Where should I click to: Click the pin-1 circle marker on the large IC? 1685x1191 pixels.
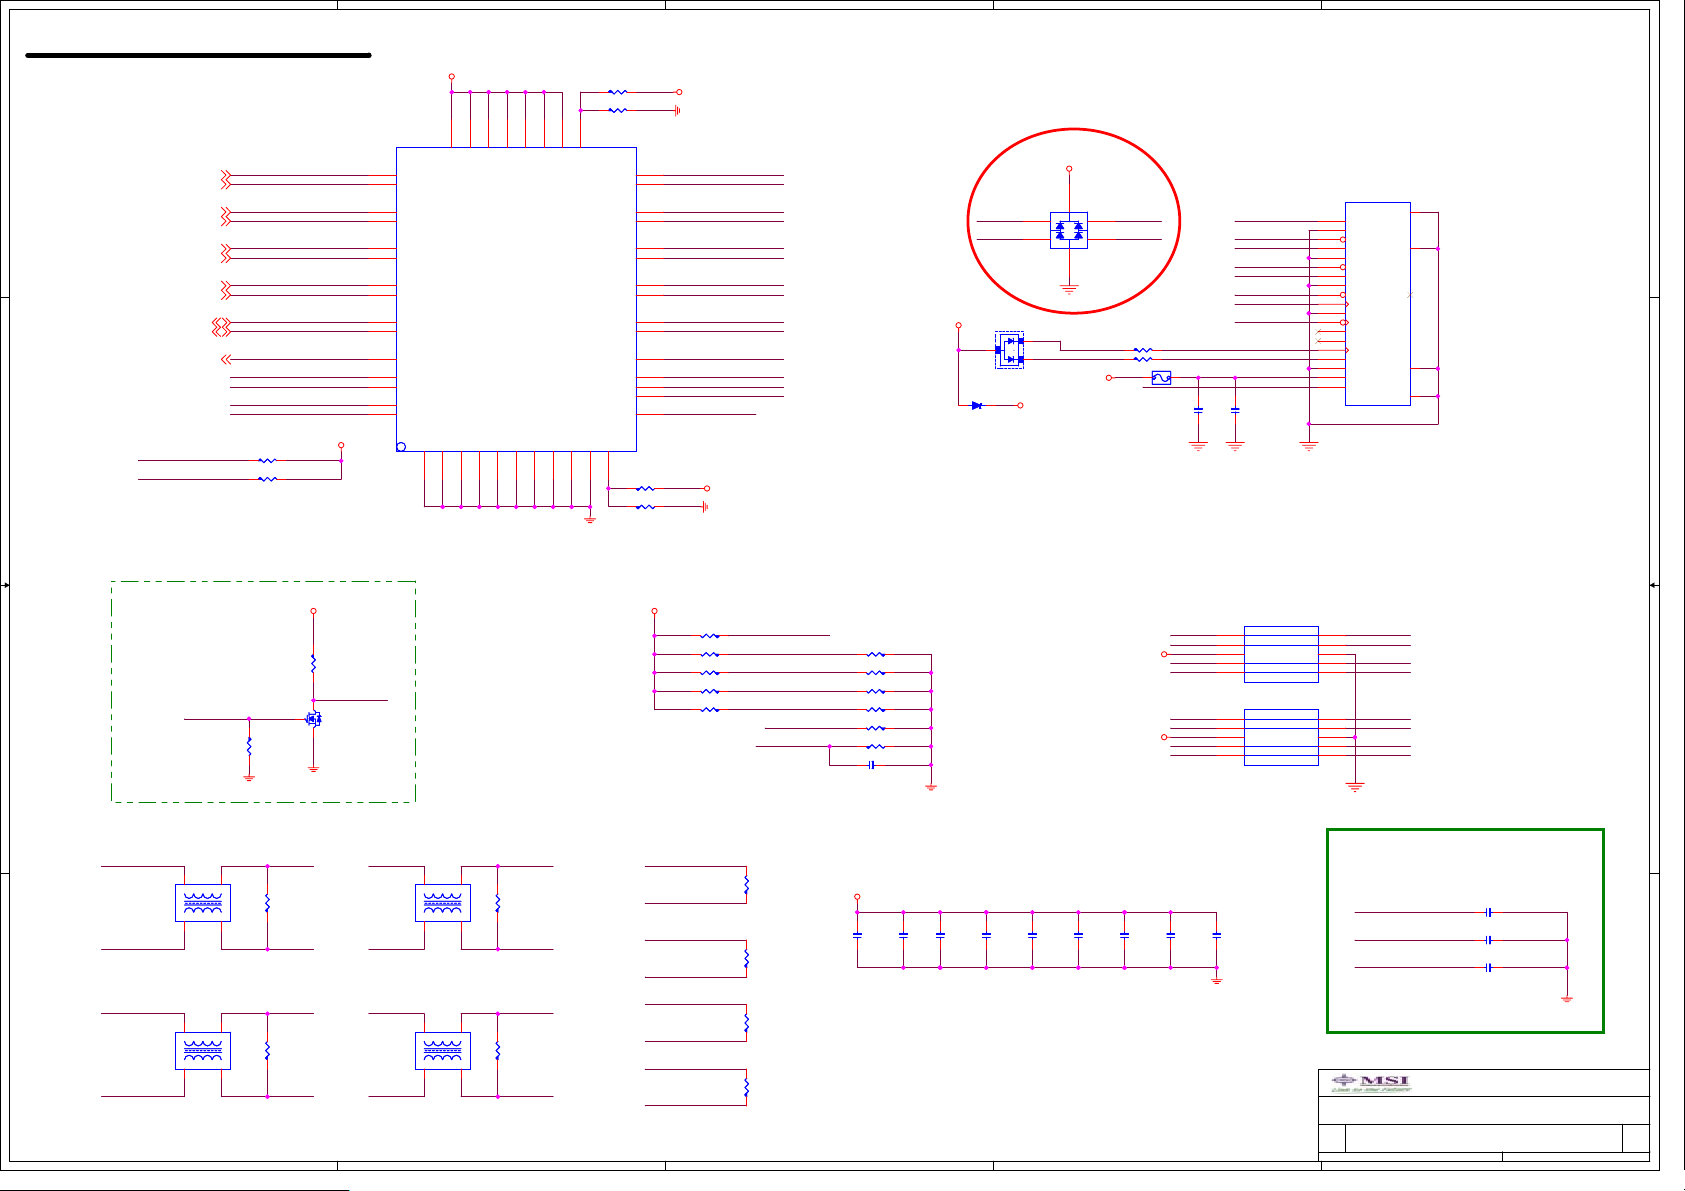click(401, 447)
